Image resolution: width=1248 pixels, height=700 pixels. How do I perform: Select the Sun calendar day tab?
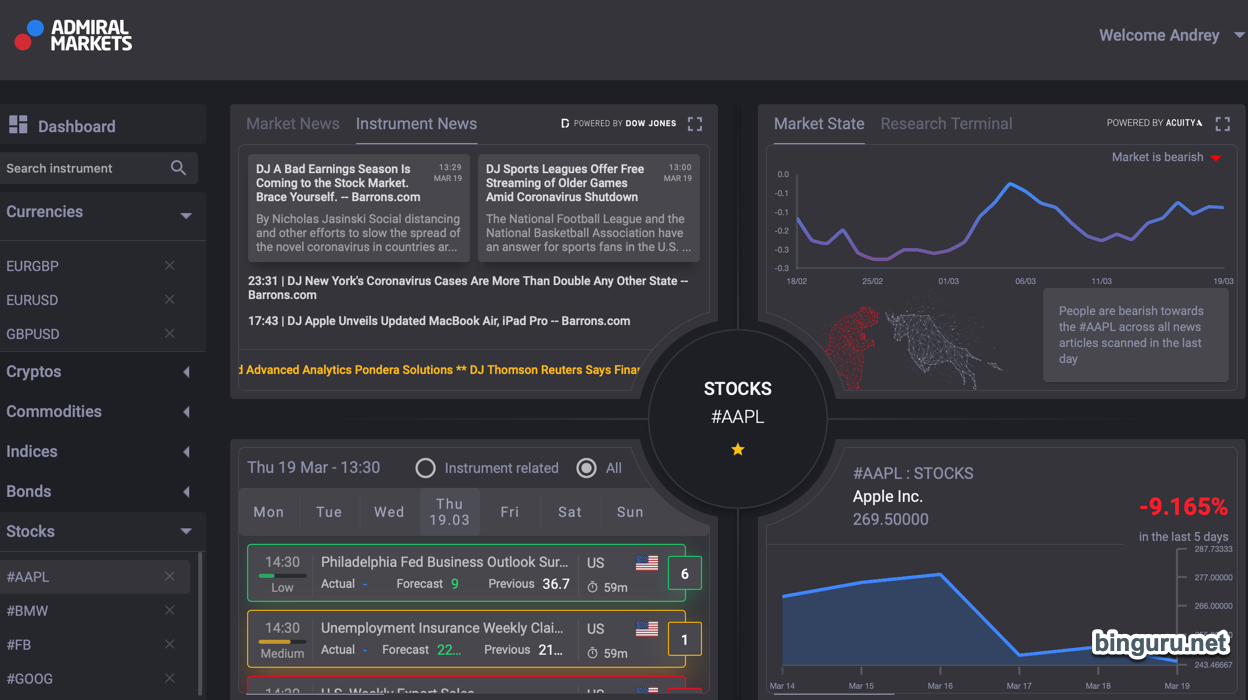point(630,512)
